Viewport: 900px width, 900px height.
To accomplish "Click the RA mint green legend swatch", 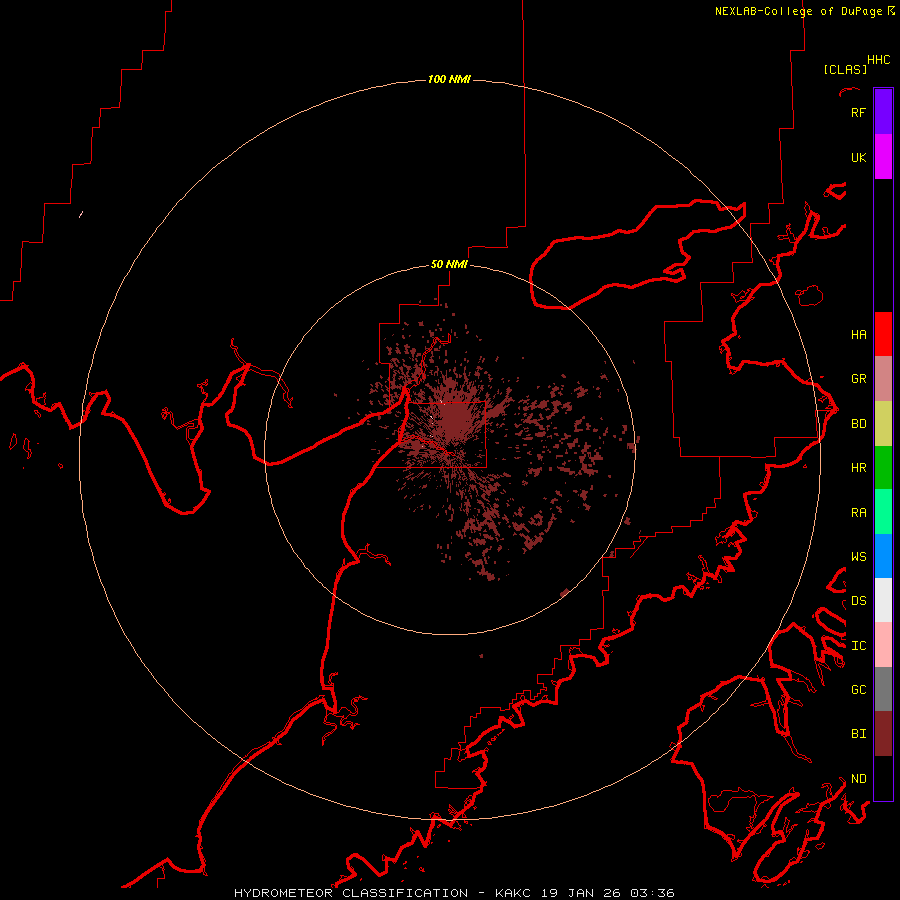I will click(x=883, y=512).
